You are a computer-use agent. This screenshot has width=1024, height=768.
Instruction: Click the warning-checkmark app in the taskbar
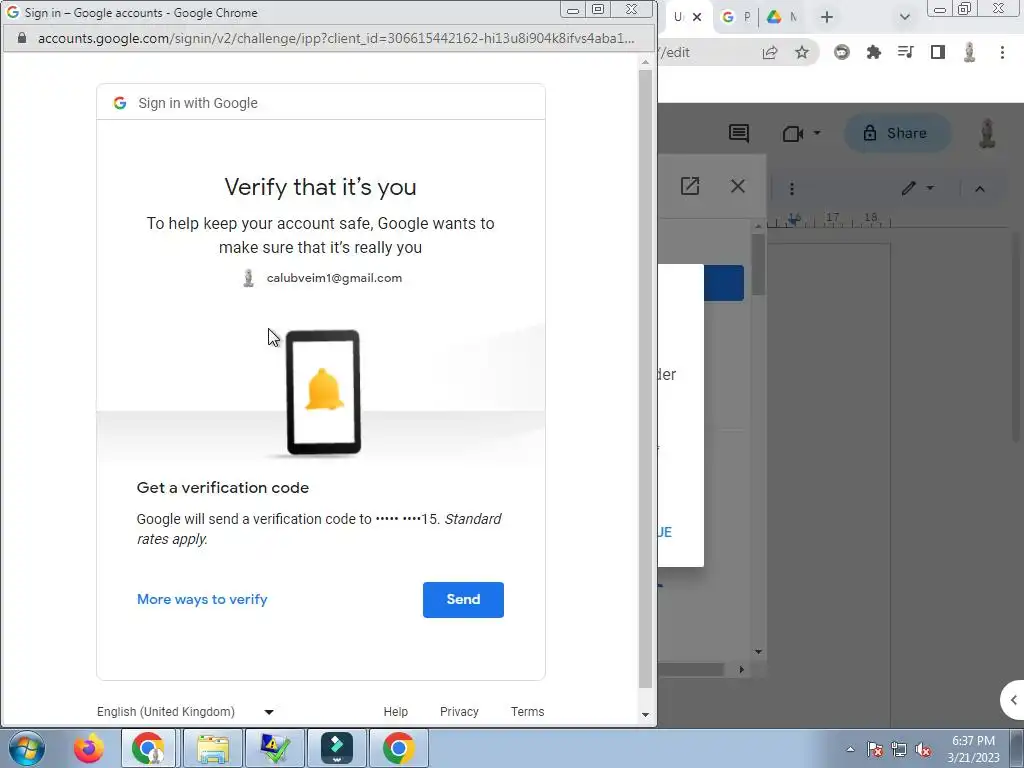tap(274, 748)
